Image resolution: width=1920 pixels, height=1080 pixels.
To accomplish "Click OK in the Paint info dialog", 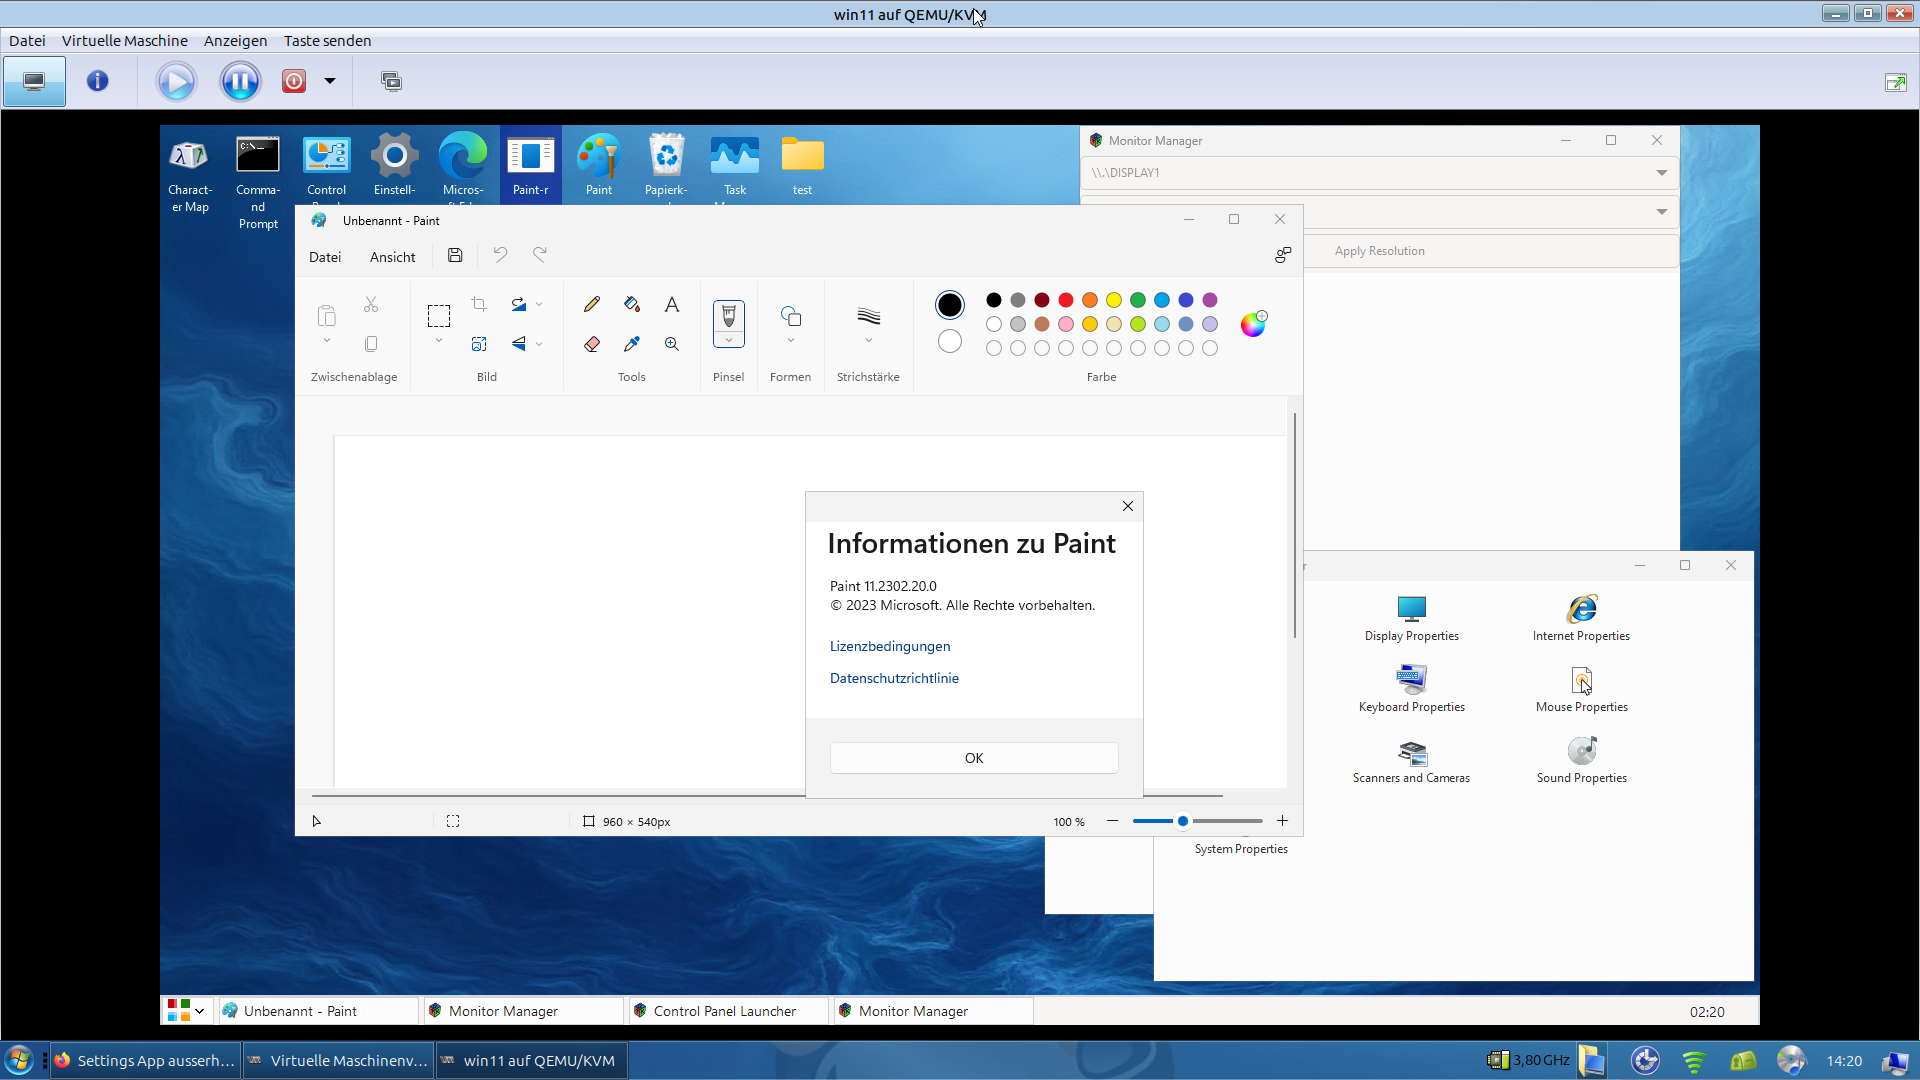I will click(x=974, y=758).
